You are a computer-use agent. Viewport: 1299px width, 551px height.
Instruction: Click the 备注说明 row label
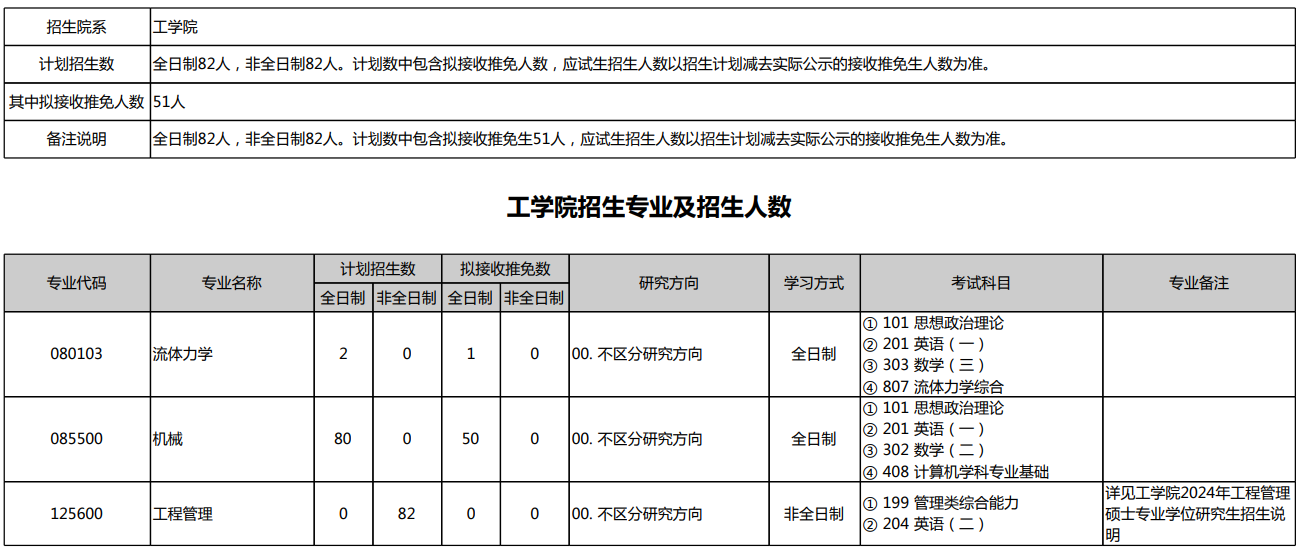(77, 139)
